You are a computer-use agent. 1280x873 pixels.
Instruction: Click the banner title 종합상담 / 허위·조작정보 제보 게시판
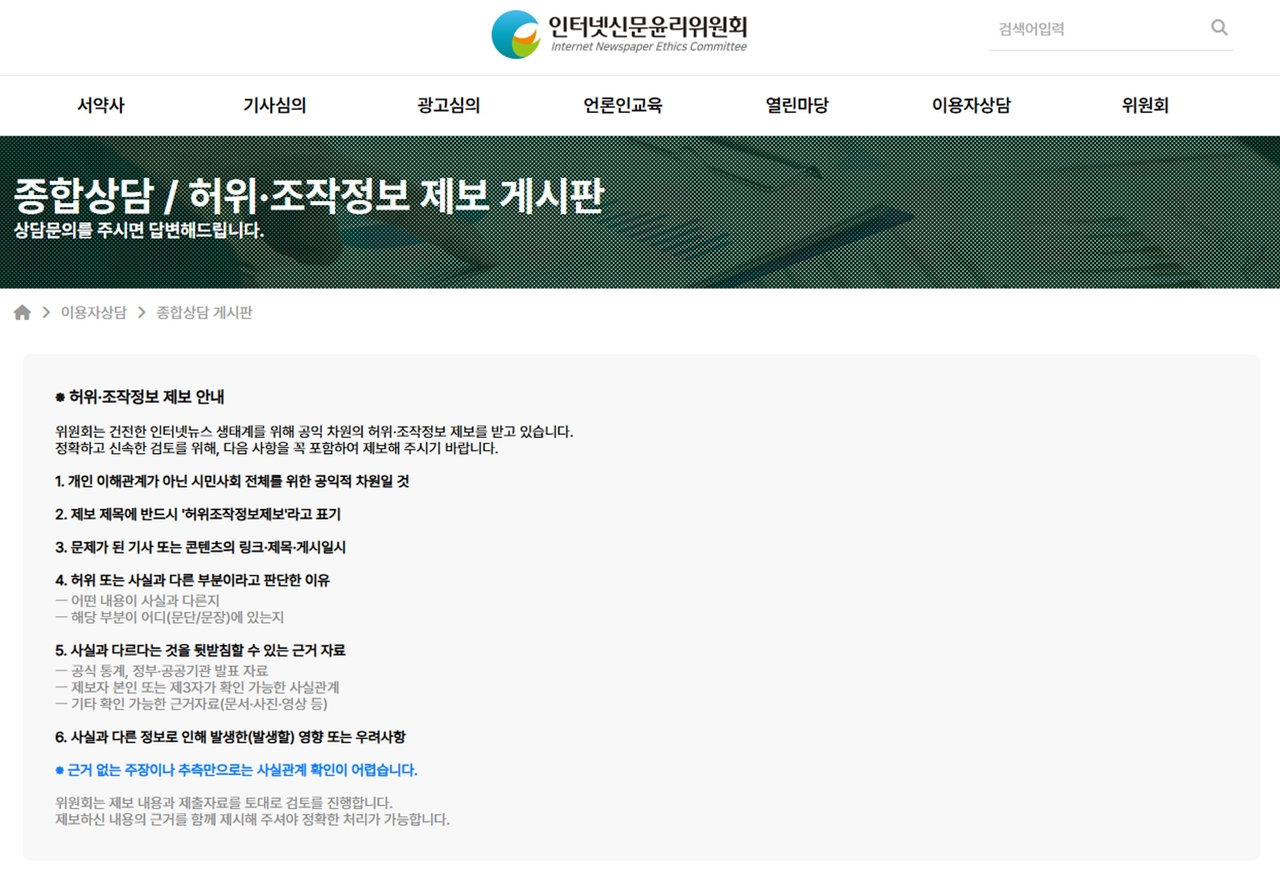(309, 196)
